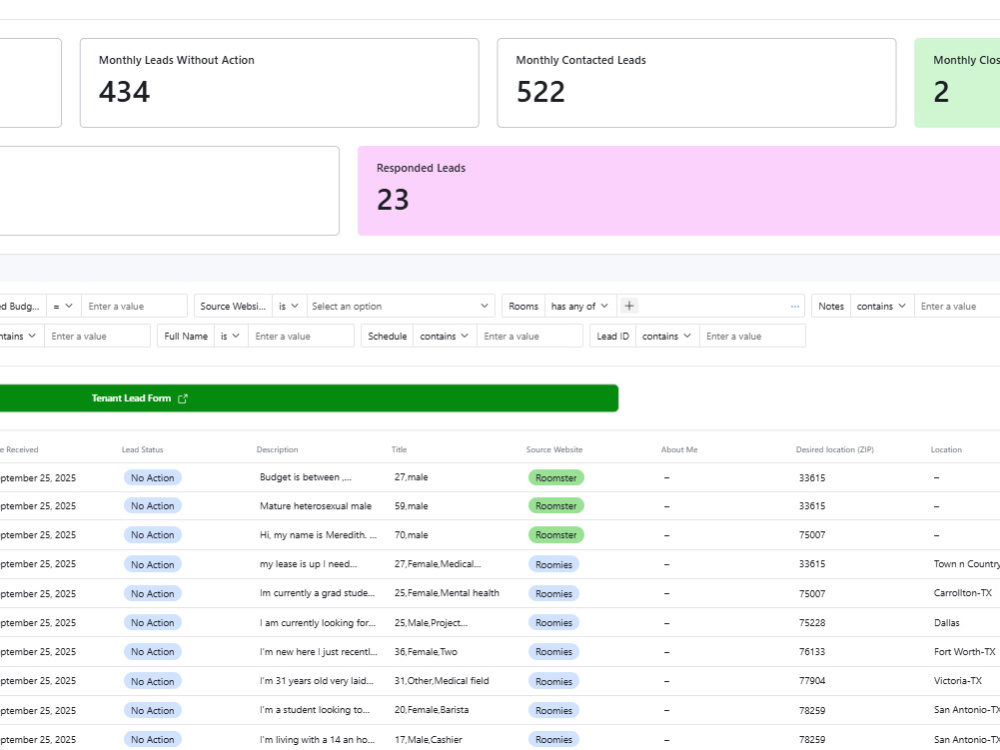Click Roomies tag in the Carrollton-TX row
This screenshot has width=1000, height=750.
coord(554,594)
